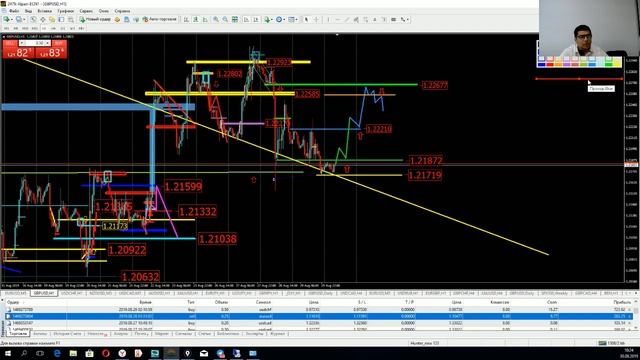Viewport: 640px width, 360px height.
Task: Toggle chart shift
Action: click(256, 19)
